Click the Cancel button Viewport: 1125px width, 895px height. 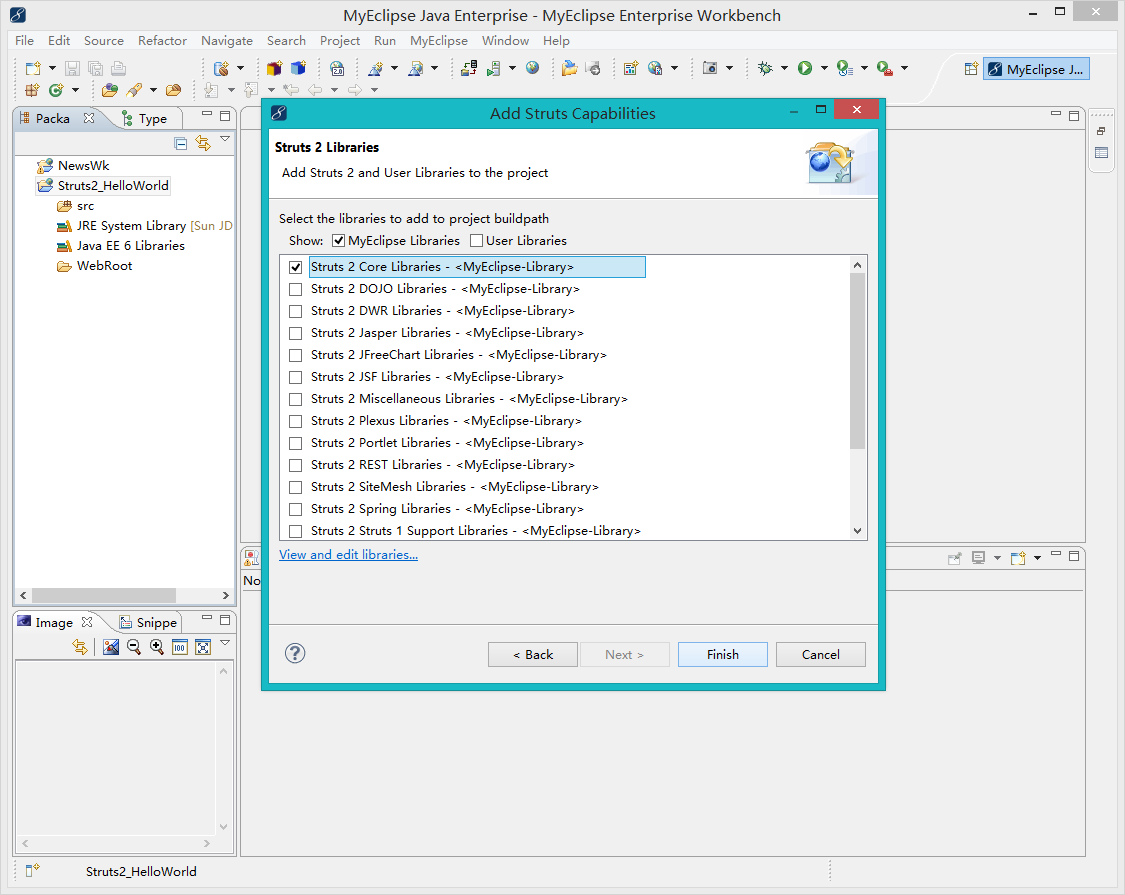821,655
